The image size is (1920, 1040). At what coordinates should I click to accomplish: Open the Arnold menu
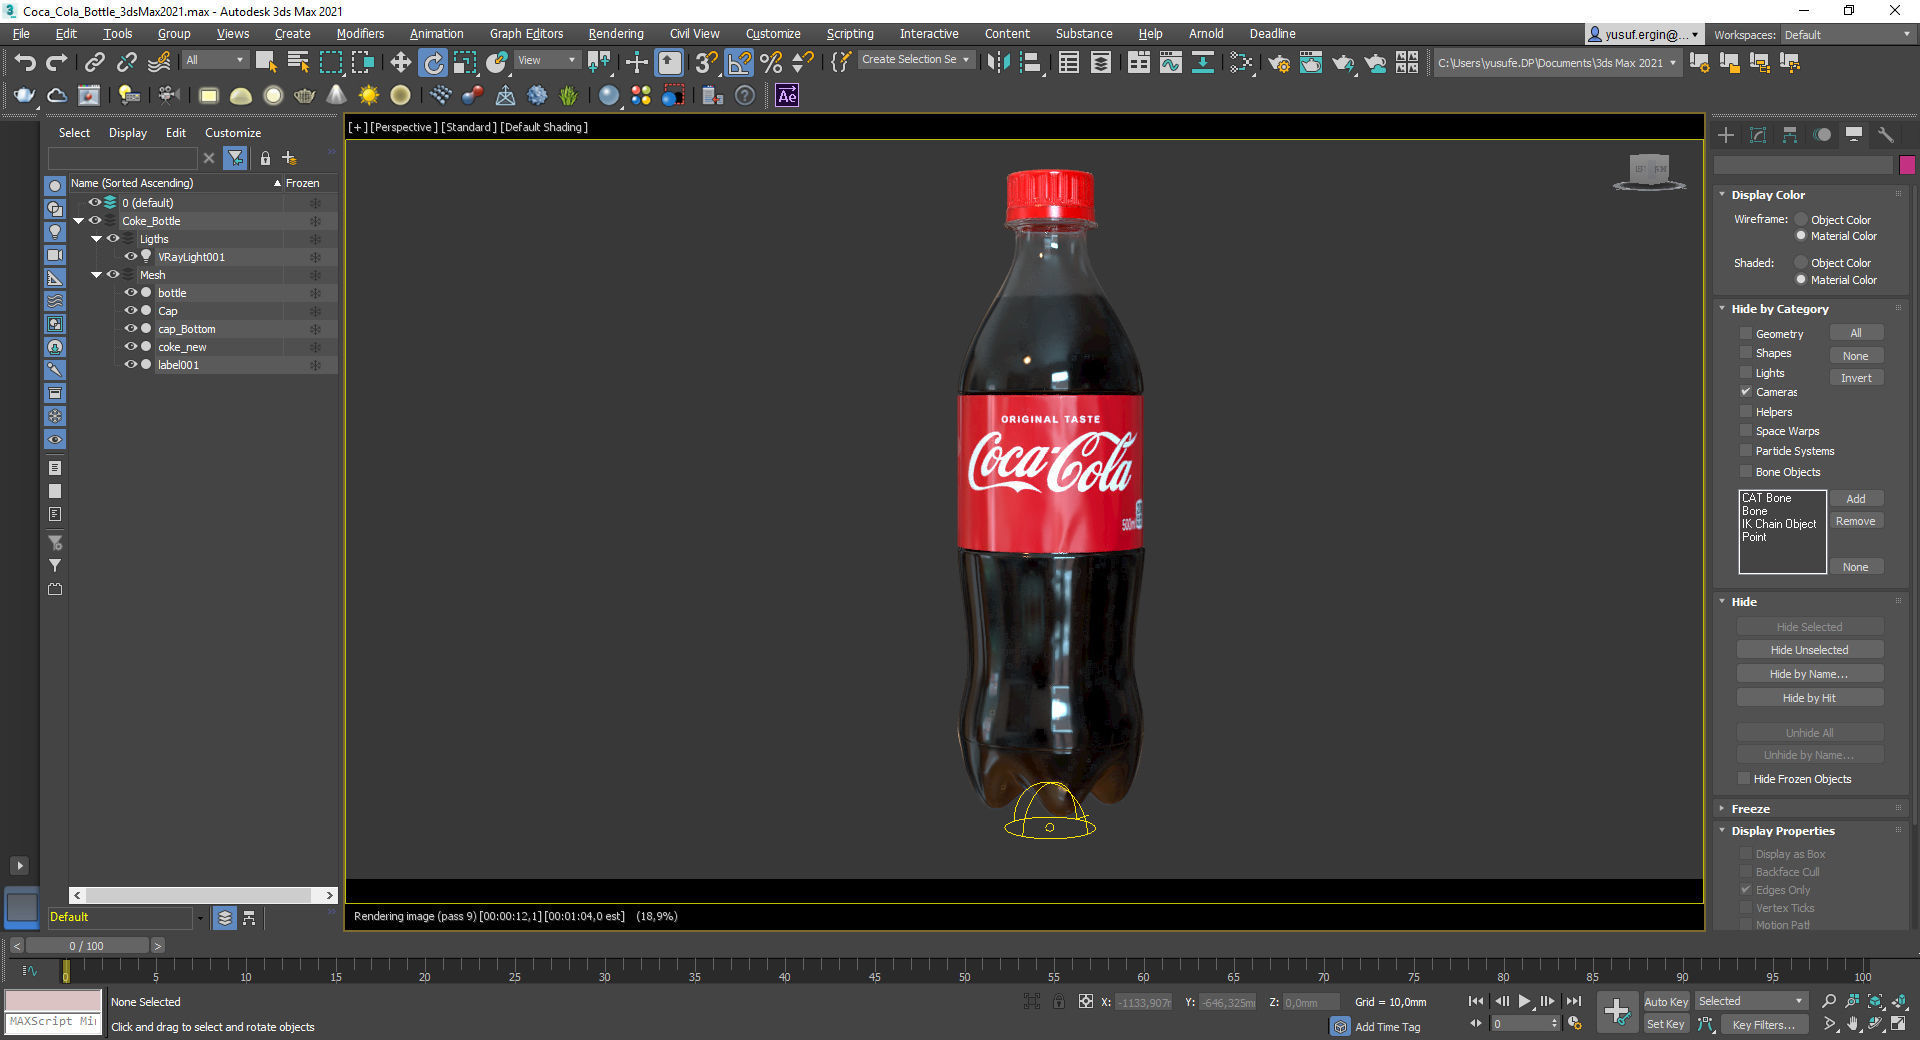coord(1206,34)
